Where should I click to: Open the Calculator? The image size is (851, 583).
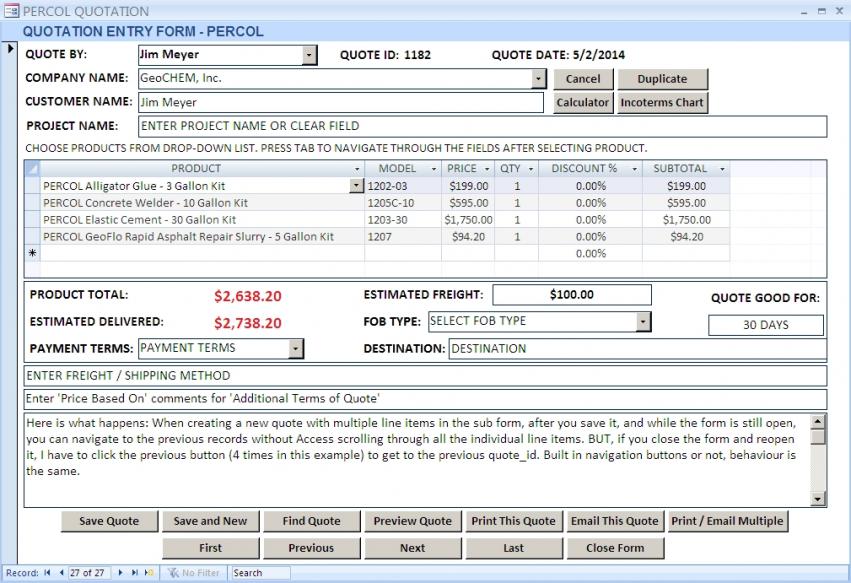[583, 103]
